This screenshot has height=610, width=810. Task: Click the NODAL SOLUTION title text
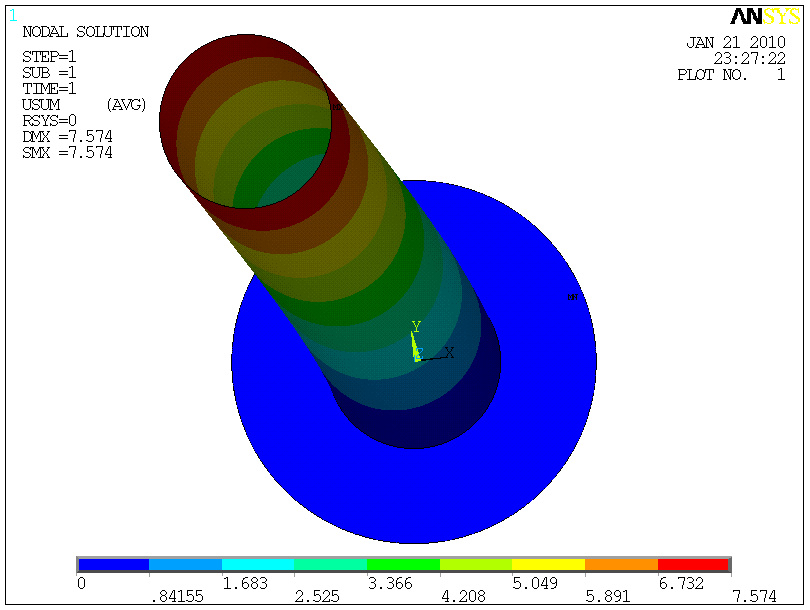[86, 32]
